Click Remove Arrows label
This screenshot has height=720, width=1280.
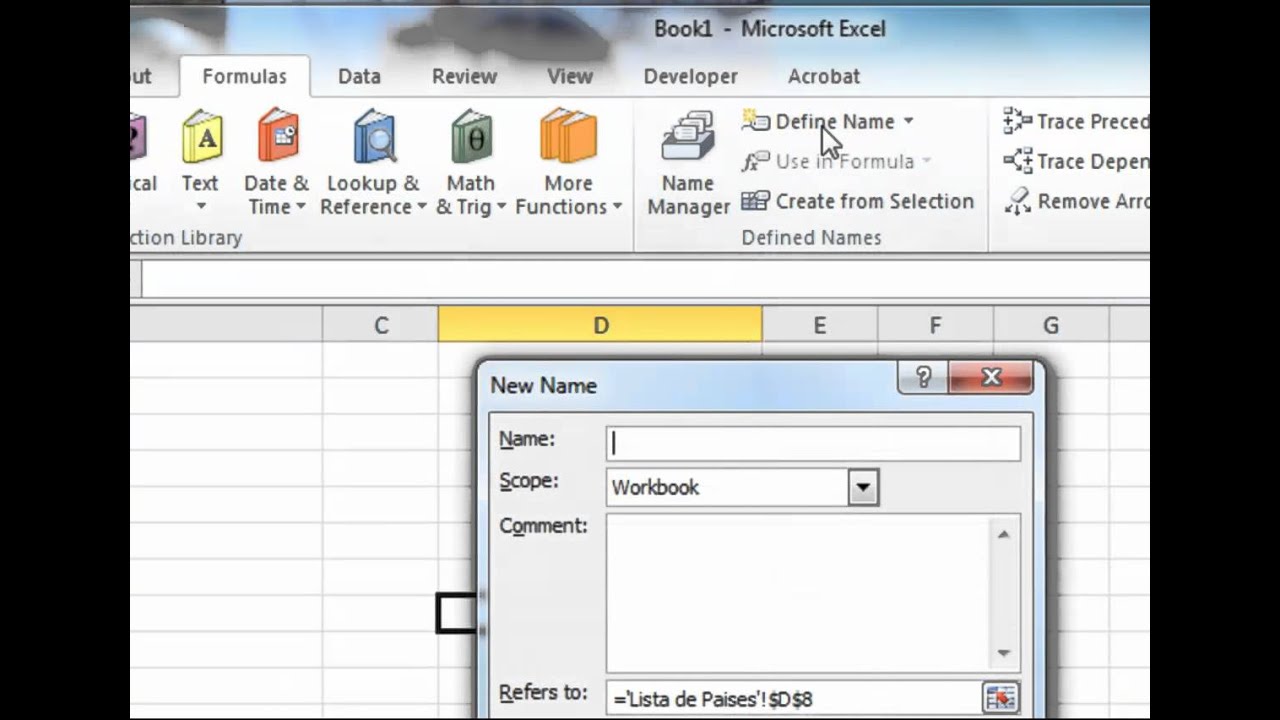pyautogui.click(x=1093, y=201)
